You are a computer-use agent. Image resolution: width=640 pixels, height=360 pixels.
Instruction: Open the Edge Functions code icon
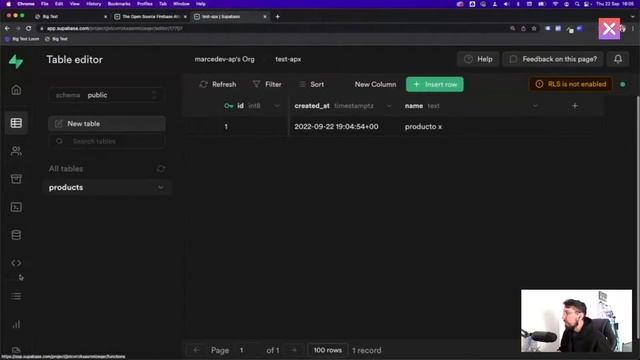tap(16, 263)
